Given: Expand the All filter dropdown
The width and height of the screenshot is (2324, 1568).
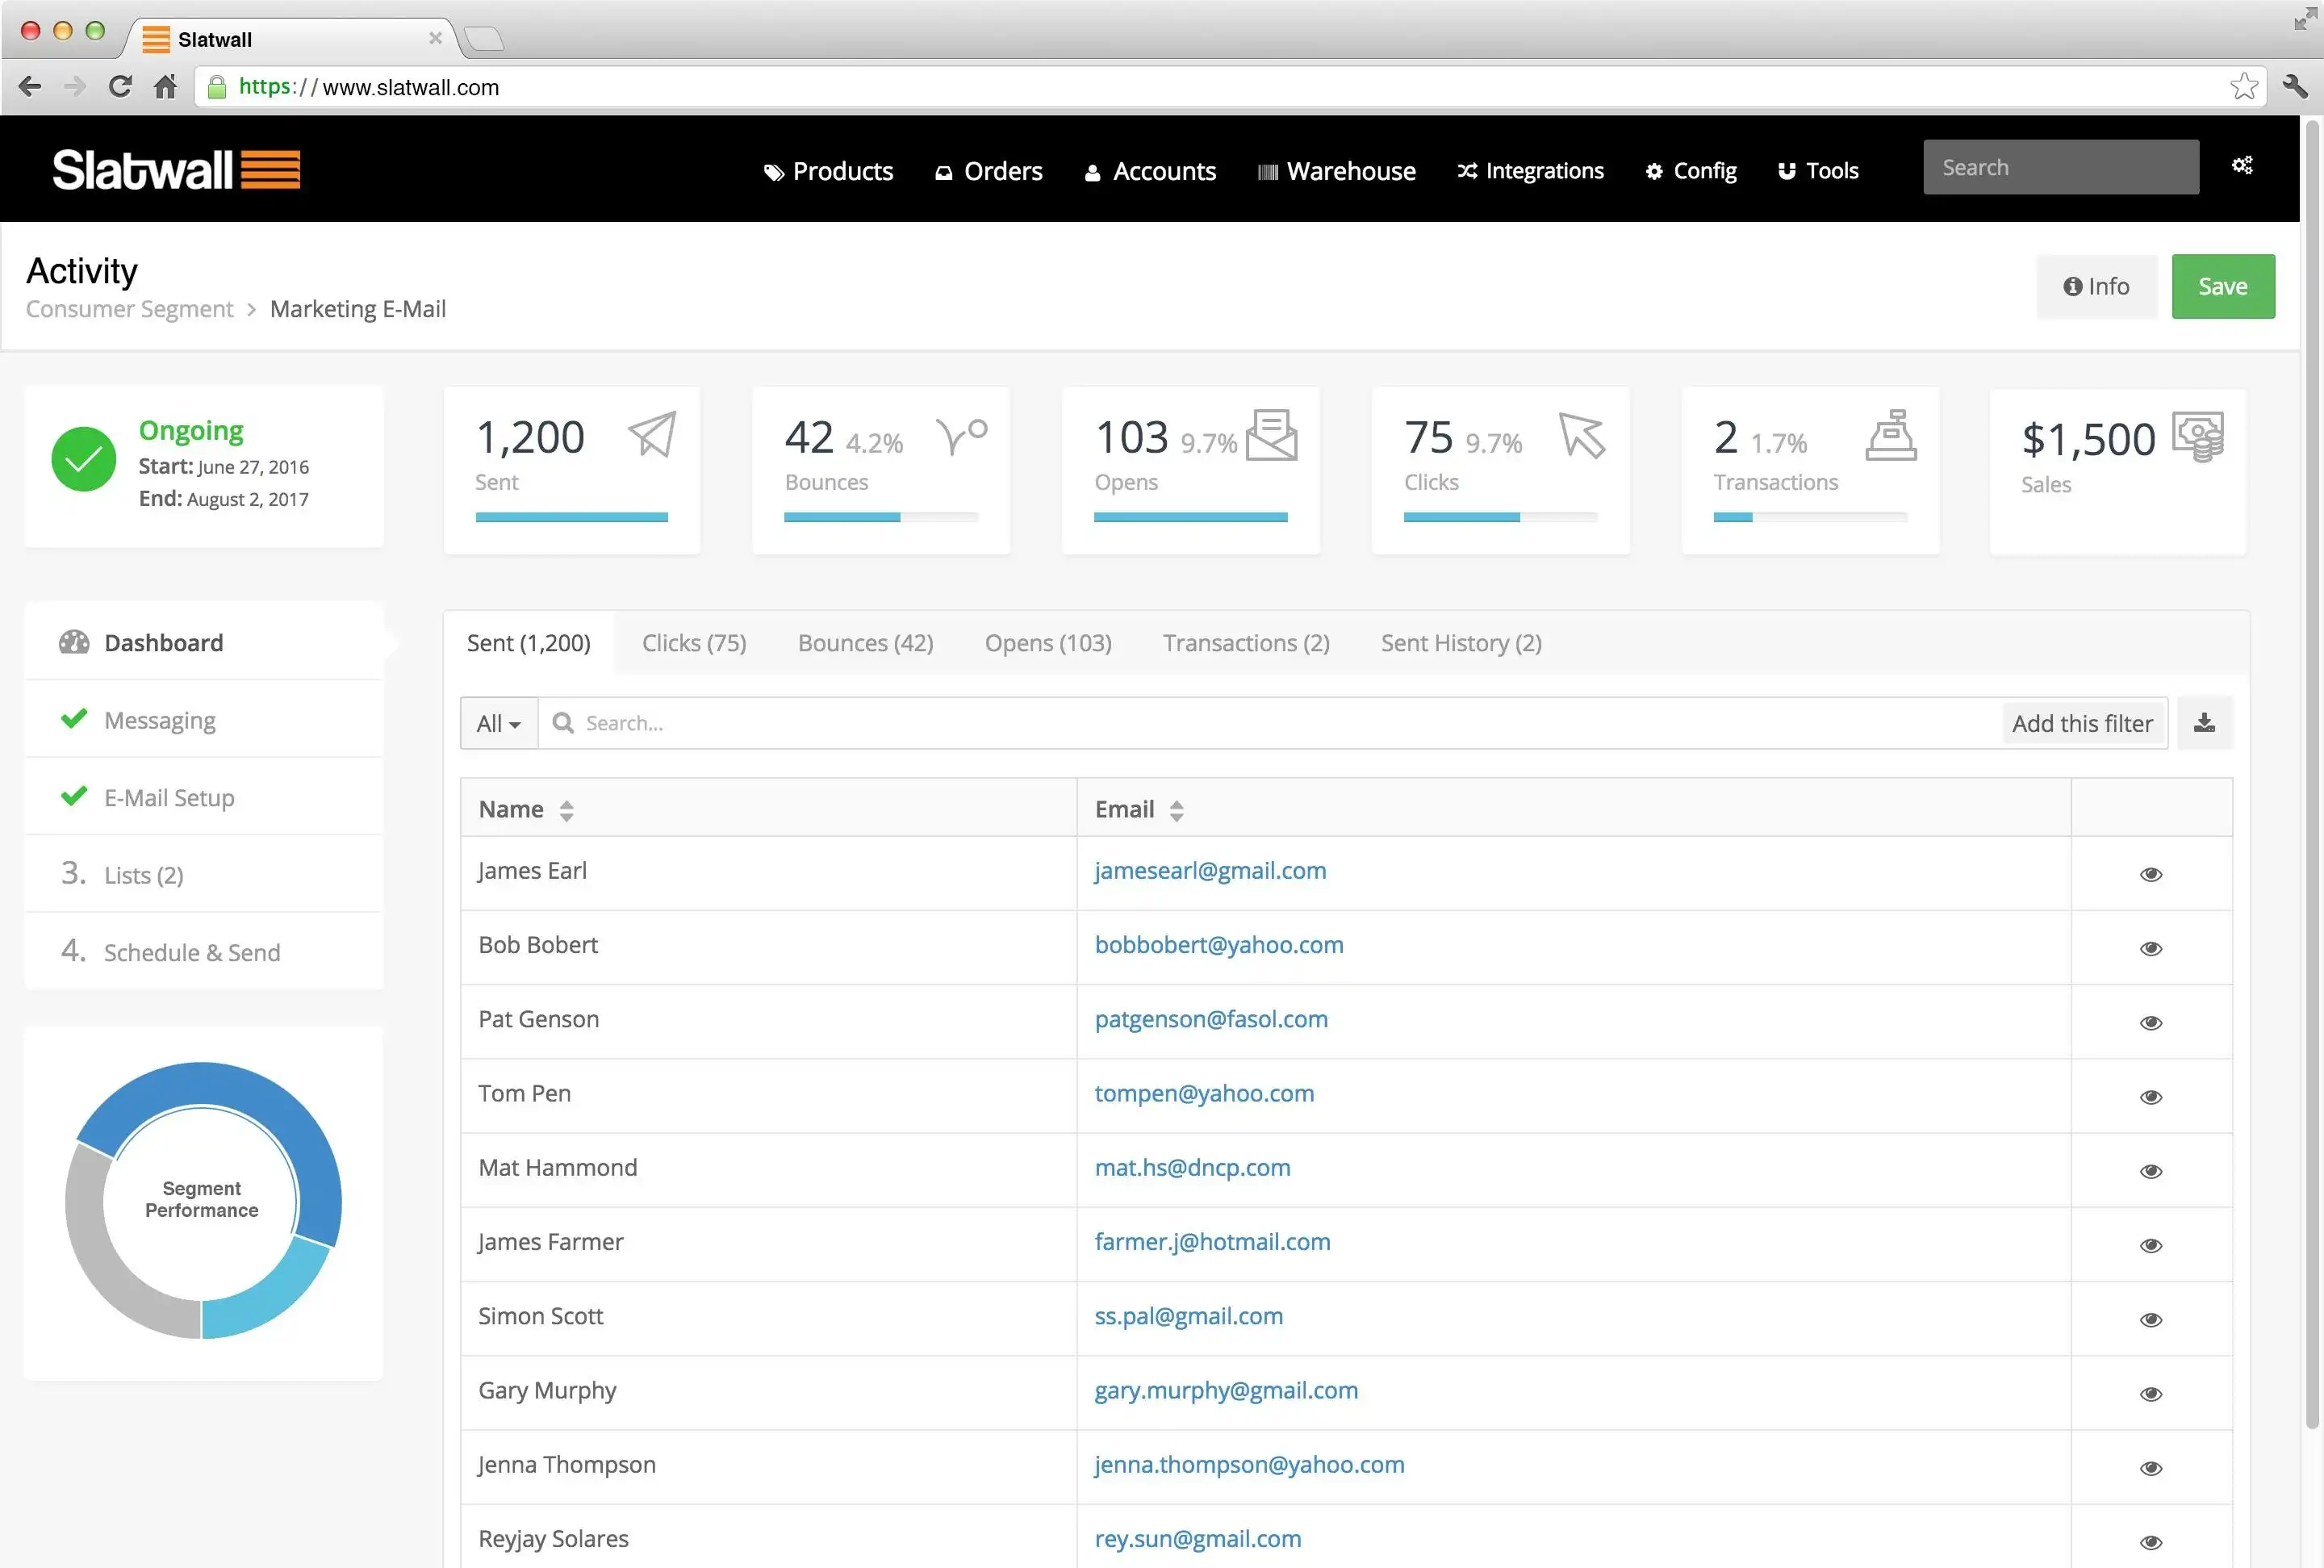Looking at the screenshot, I should click(497, 721).
